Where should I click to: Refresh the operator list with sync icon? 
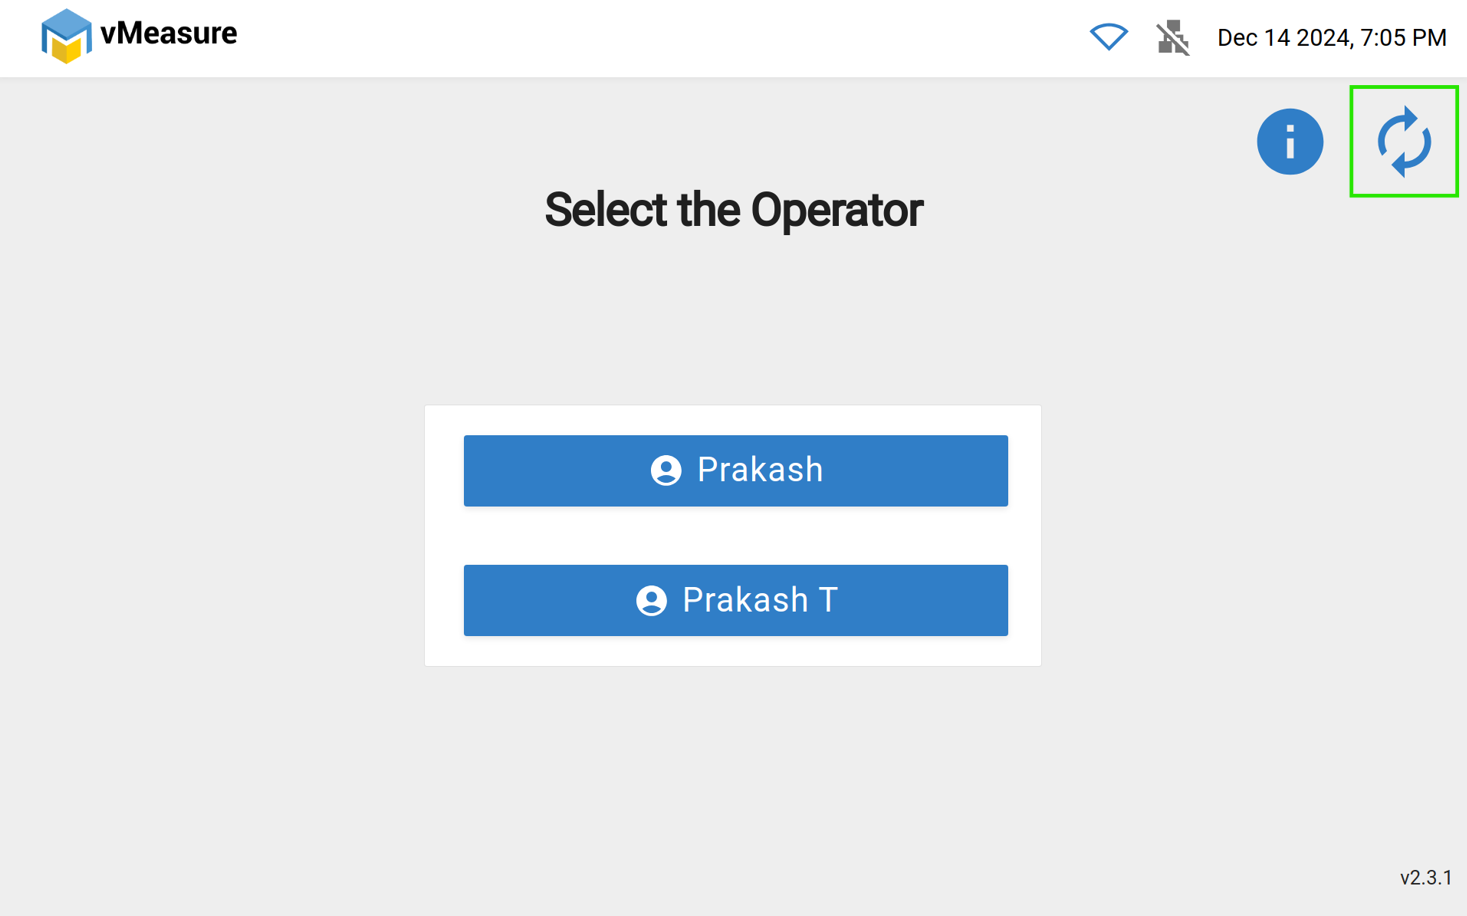[x=1403, y=142]
